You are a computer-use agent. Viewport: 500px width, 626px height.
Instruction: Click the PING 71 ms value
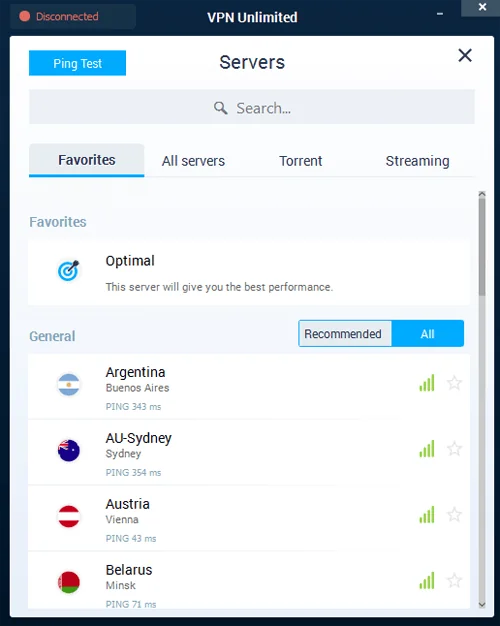tap(131, 604)
